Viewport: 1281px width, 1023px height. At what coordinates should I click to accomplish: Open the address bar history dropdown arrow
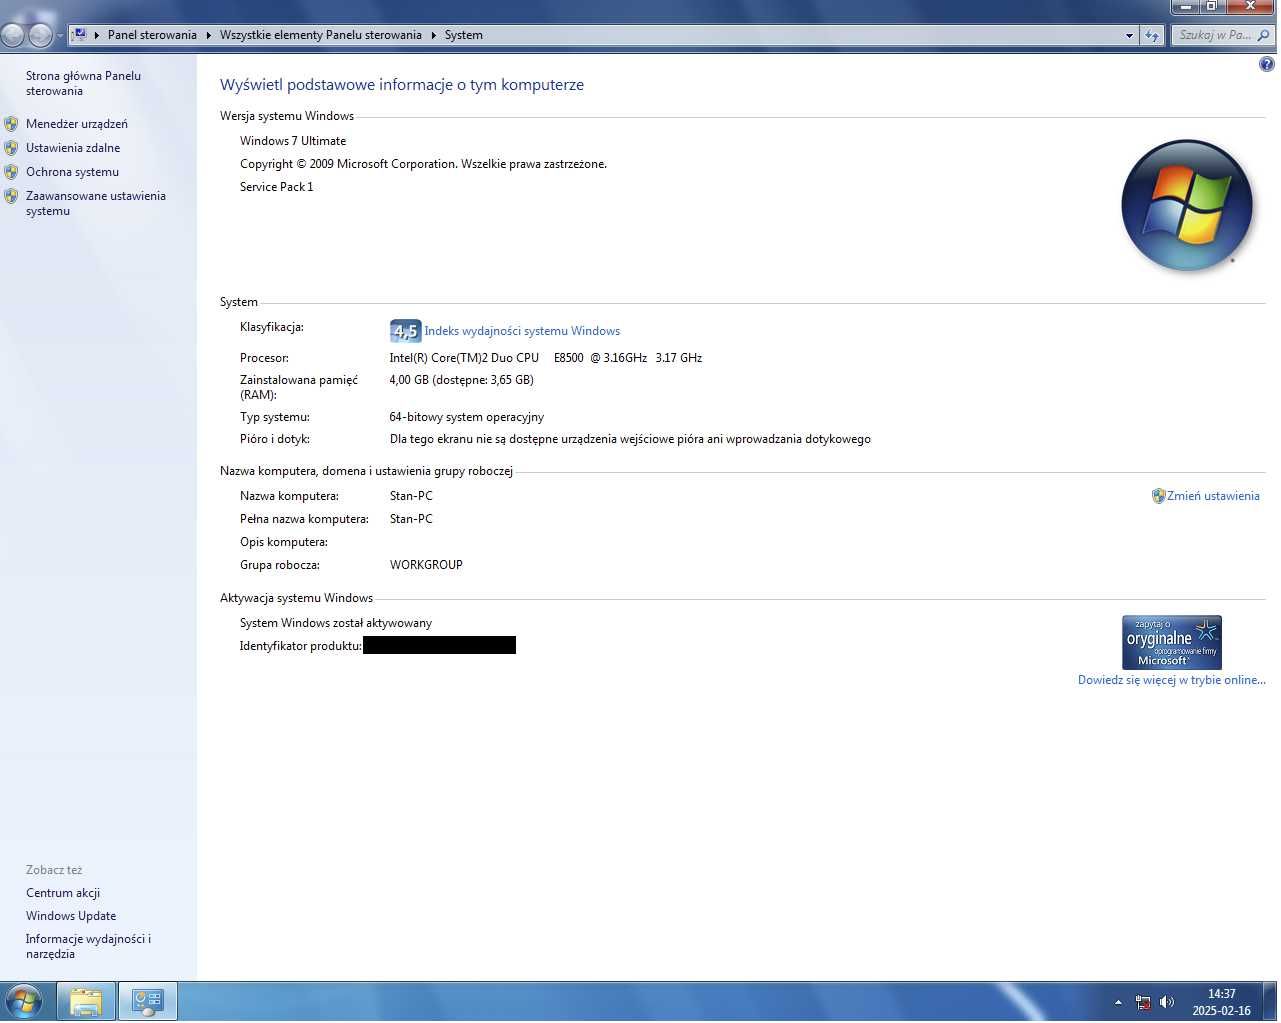tap(1129, 35)
